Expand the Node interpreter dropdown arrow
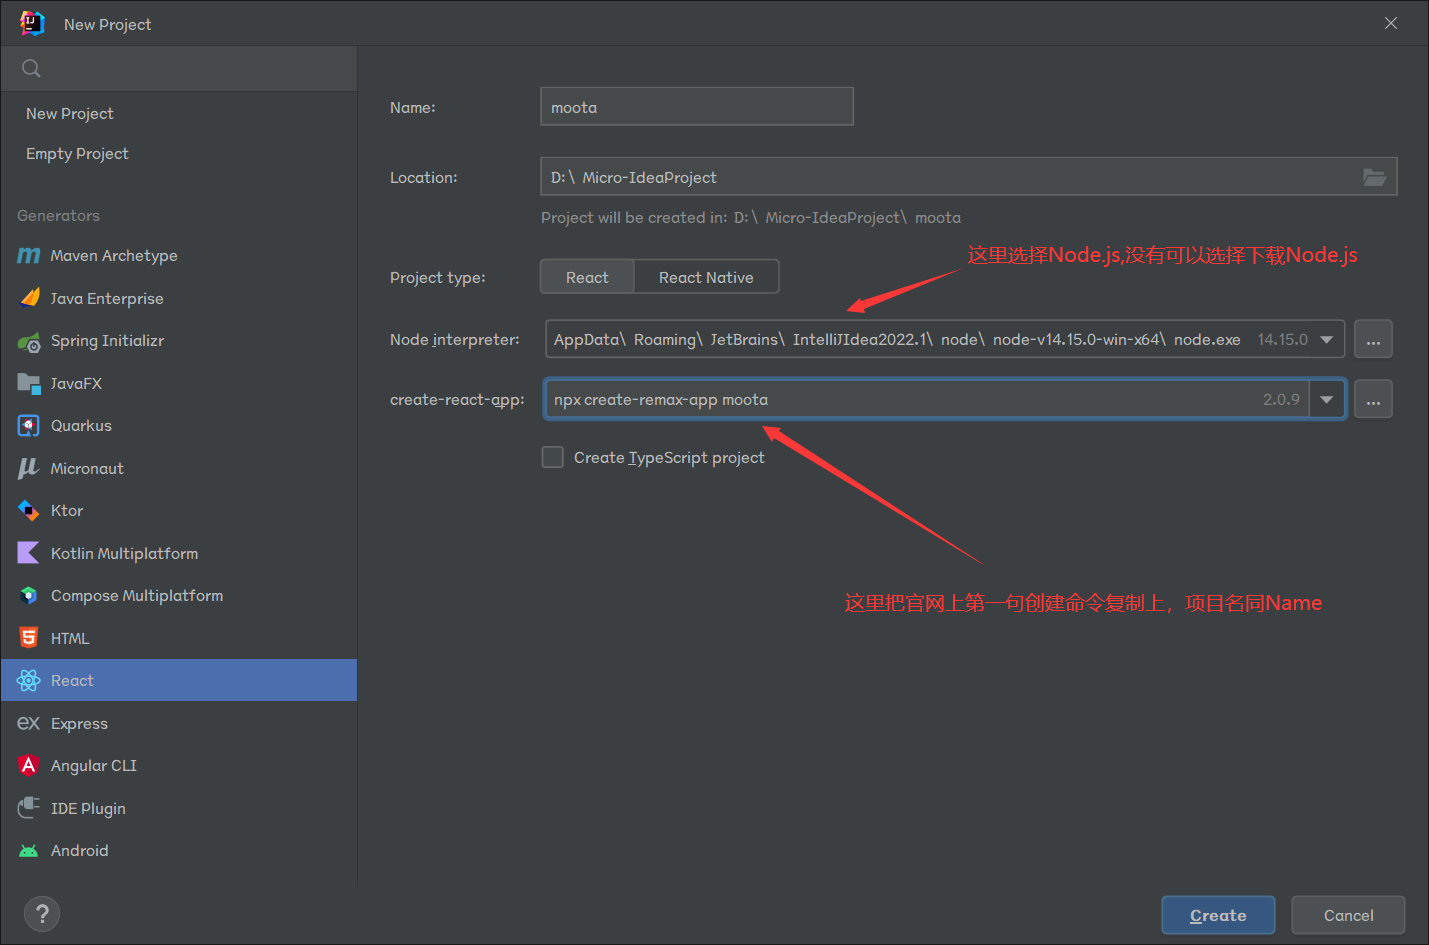Screen dimensions: 1429x945 (1327, 340)
